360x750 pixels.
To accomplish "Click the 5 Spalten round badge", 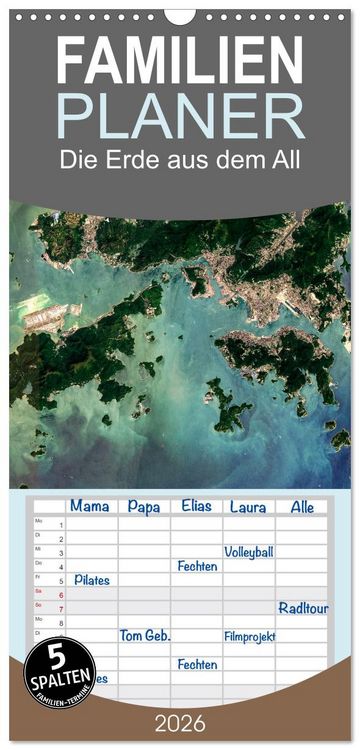I will point(60,673).
